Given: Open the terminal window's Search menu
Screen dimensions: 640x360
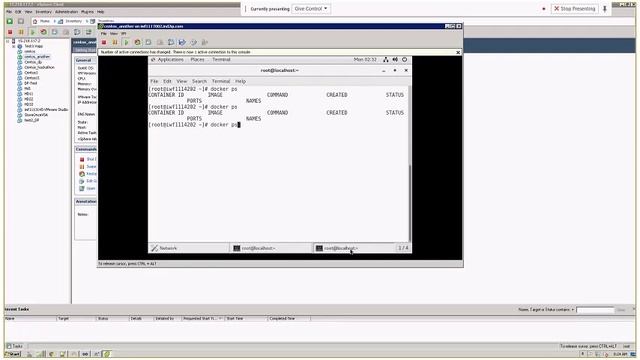Looking at the screenshot, I should 200,81.
